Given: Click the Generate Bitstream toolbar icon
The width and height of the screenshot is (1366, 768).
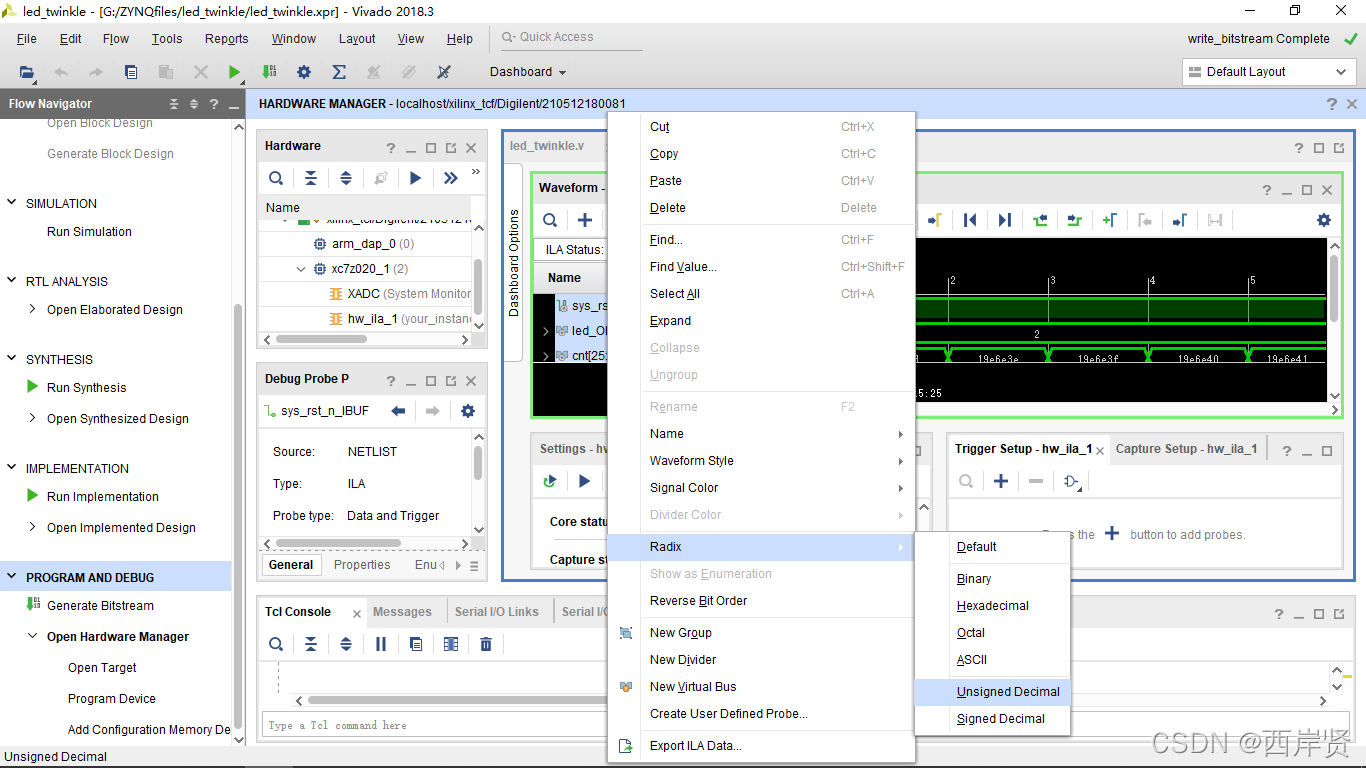Looking at the screenshot, I should pyautogui.click(x=269, y=72).
